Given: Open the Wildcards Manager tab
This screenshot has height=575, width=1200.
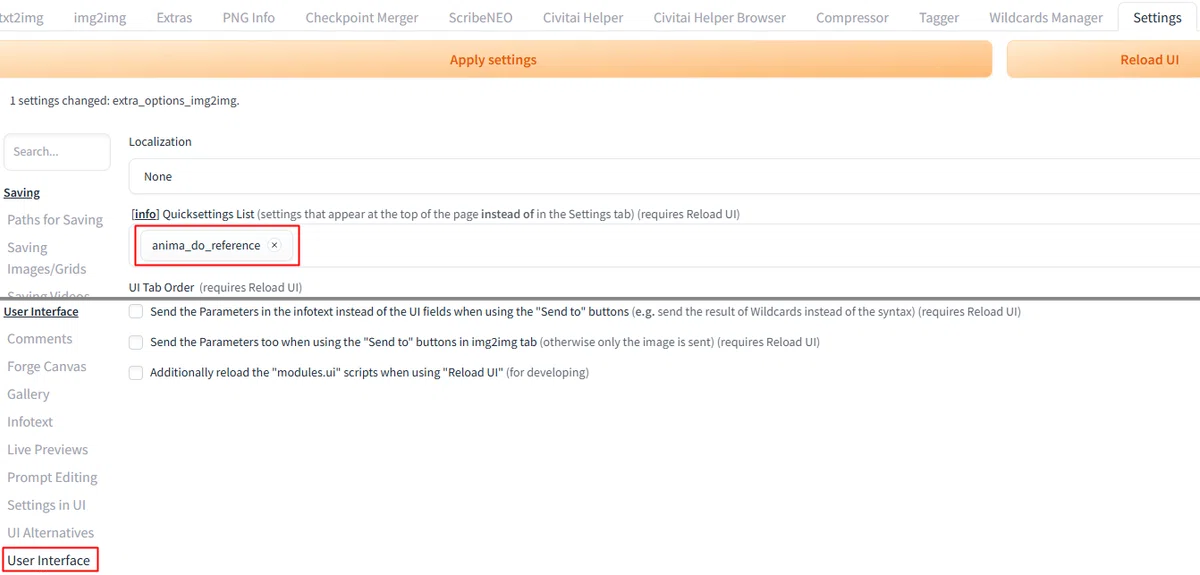Looking at the screenshot, I should click(1046, 17).
